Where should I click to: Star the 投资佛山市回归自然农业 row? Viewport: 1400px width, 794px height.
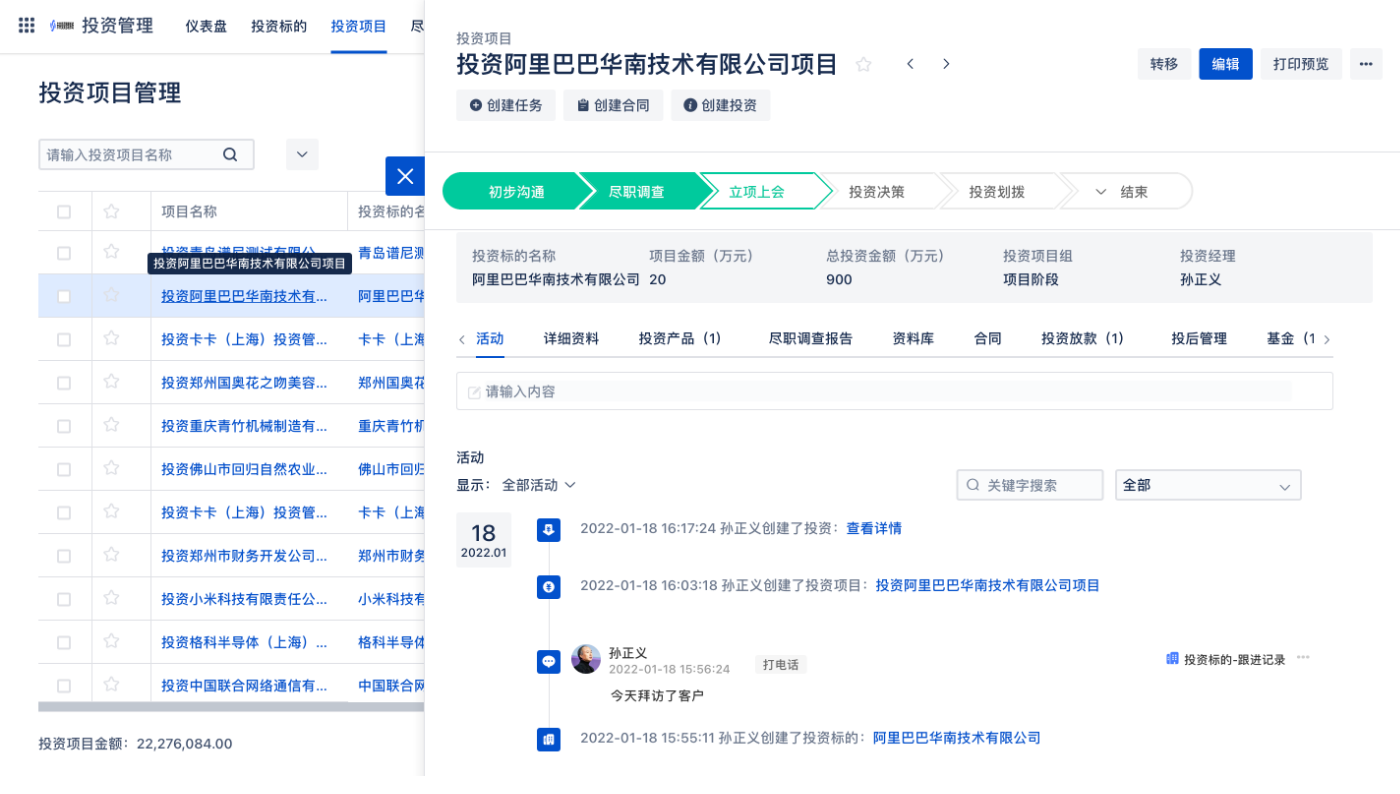(111, 468)
